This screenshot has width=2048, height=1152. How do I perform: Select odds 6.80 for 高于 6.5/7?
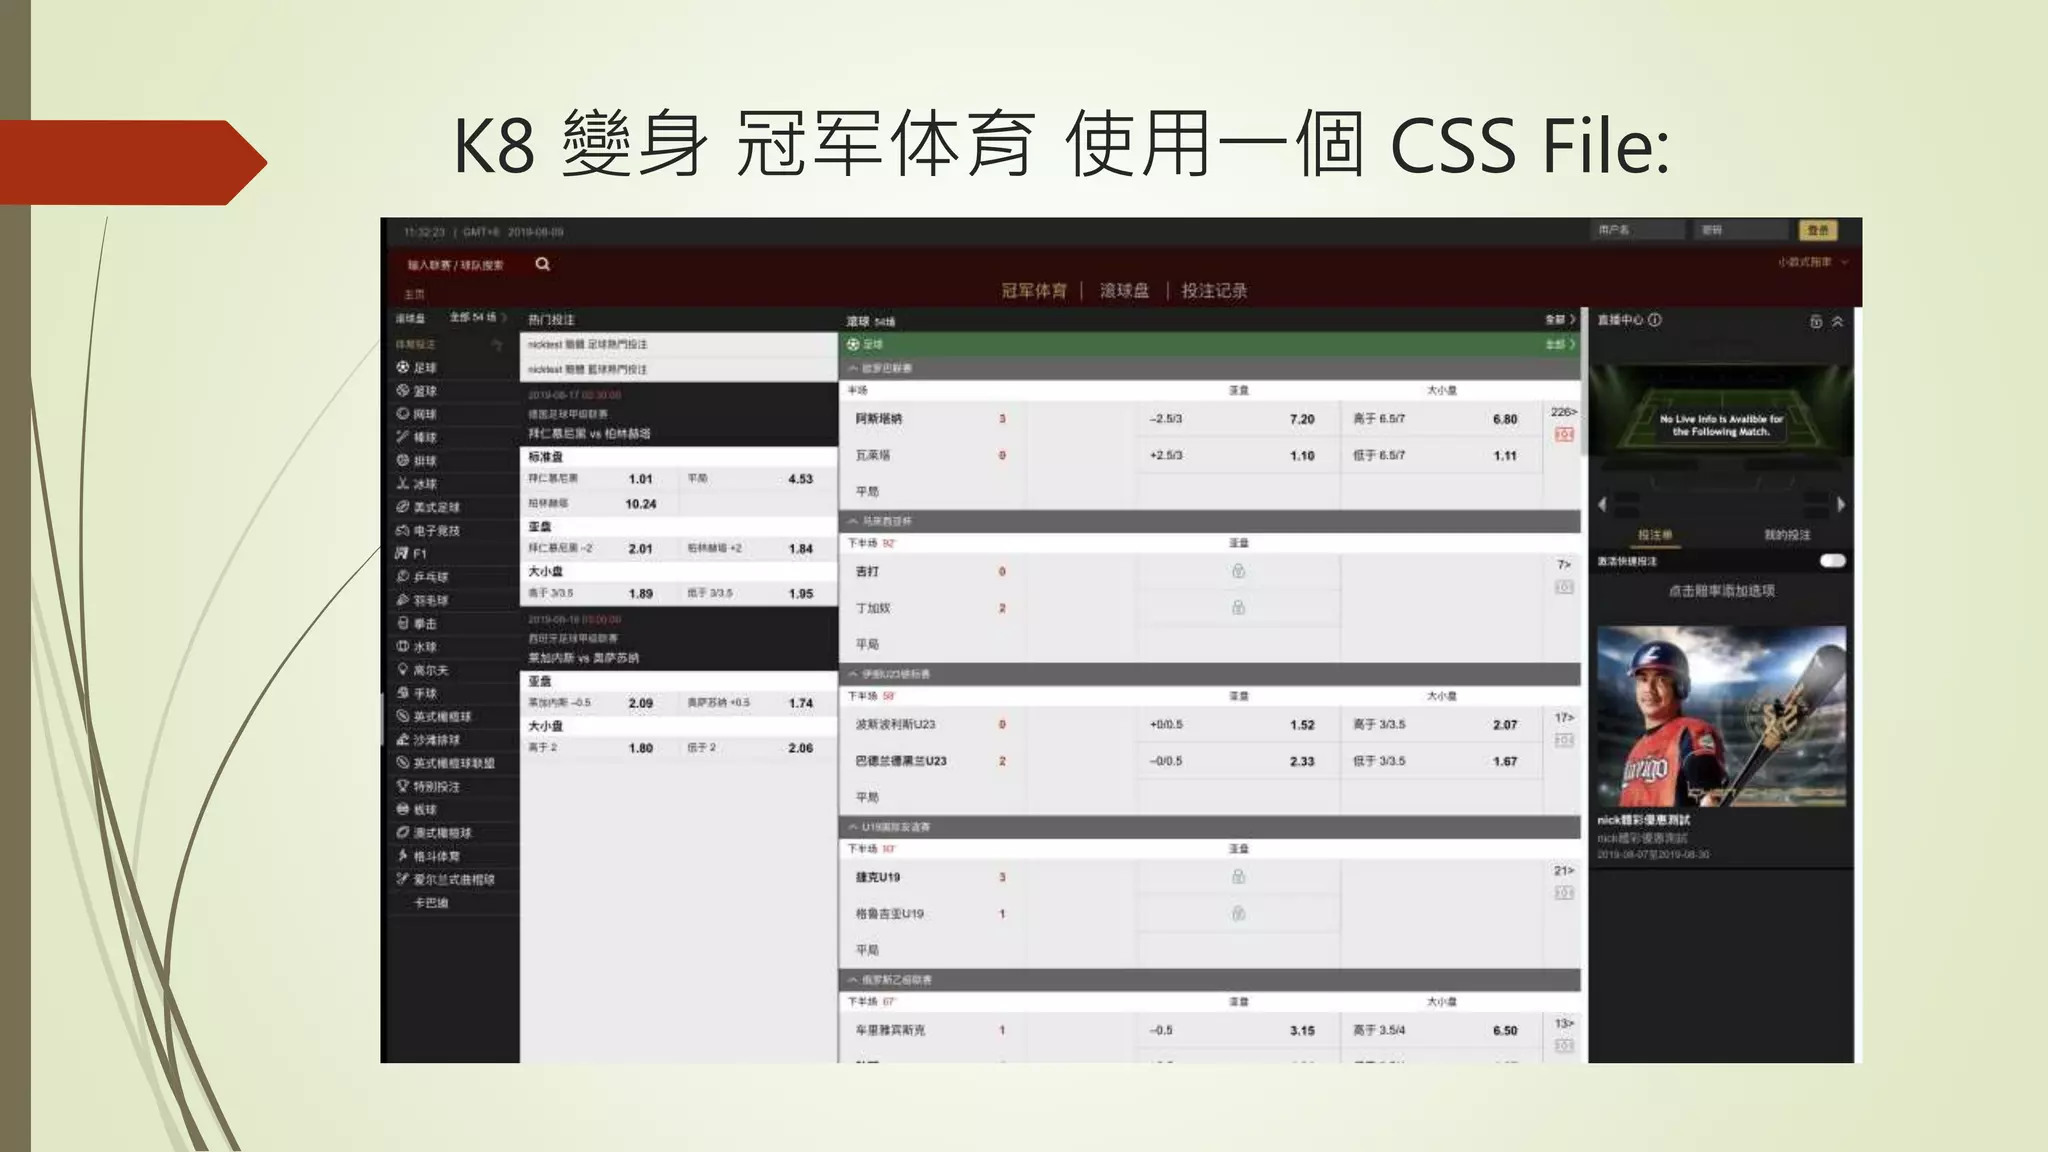[x=1505, y=419]
